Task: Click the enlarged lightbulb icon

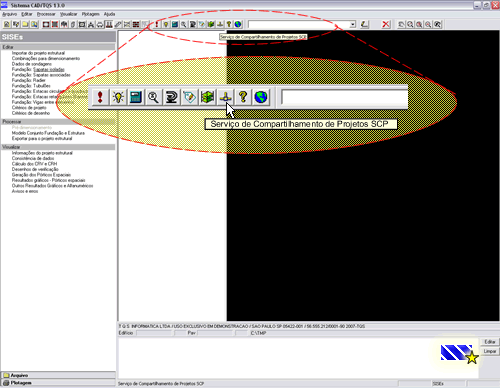Action: [x=118, y=97]
